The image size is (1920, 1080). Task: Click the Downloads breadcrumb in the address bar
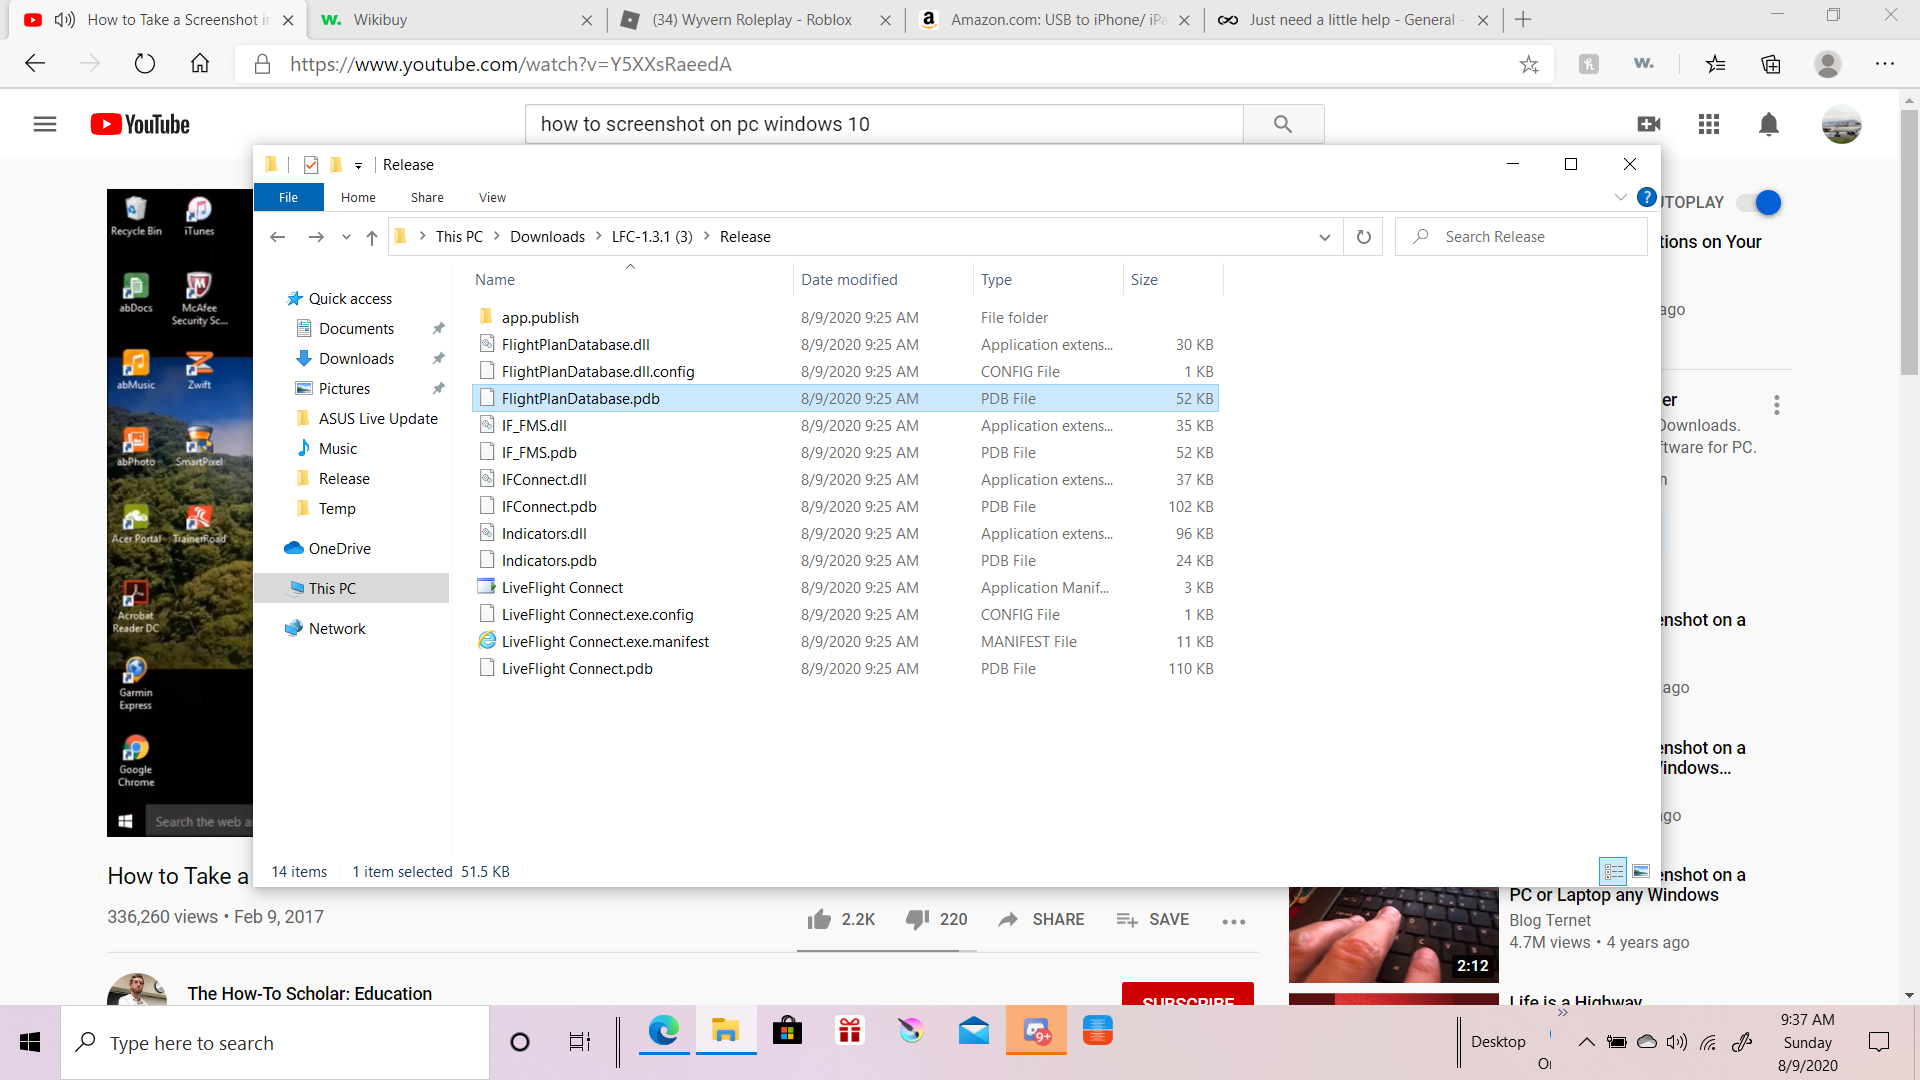coord(547,237)
